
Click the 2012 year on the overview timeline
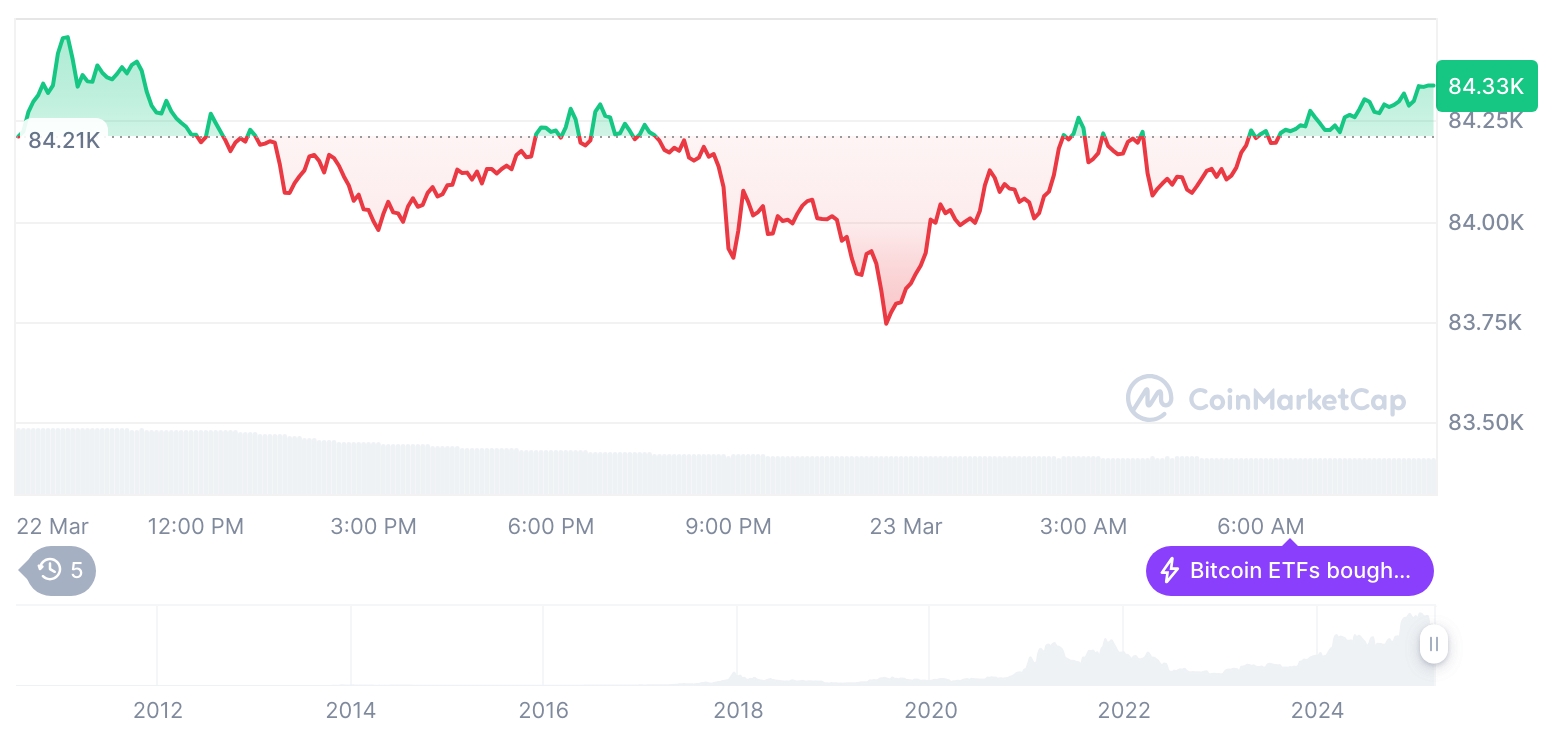[x=158, y=710]
